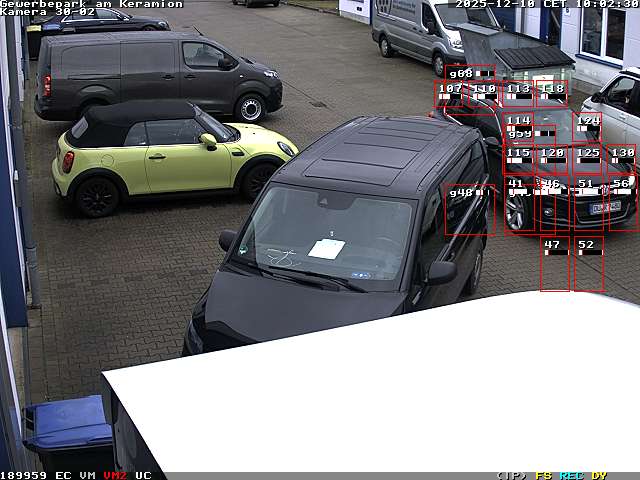Click the FS status indicator
Image resolution: width=640 pixels, height=480 pixels.
click(x=543, y=475)
